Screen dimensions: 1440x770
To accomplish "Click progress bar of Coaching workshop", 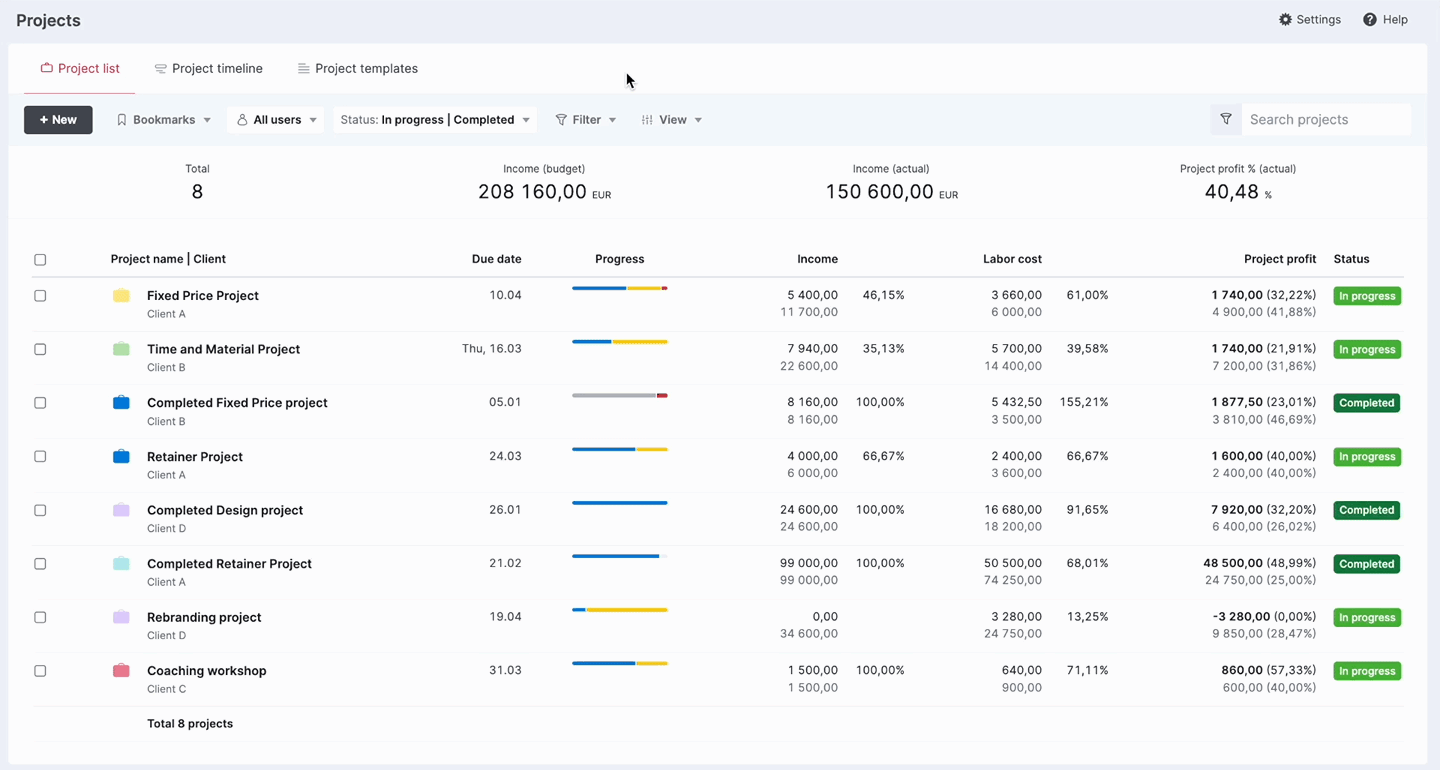I will click(620, 663).
